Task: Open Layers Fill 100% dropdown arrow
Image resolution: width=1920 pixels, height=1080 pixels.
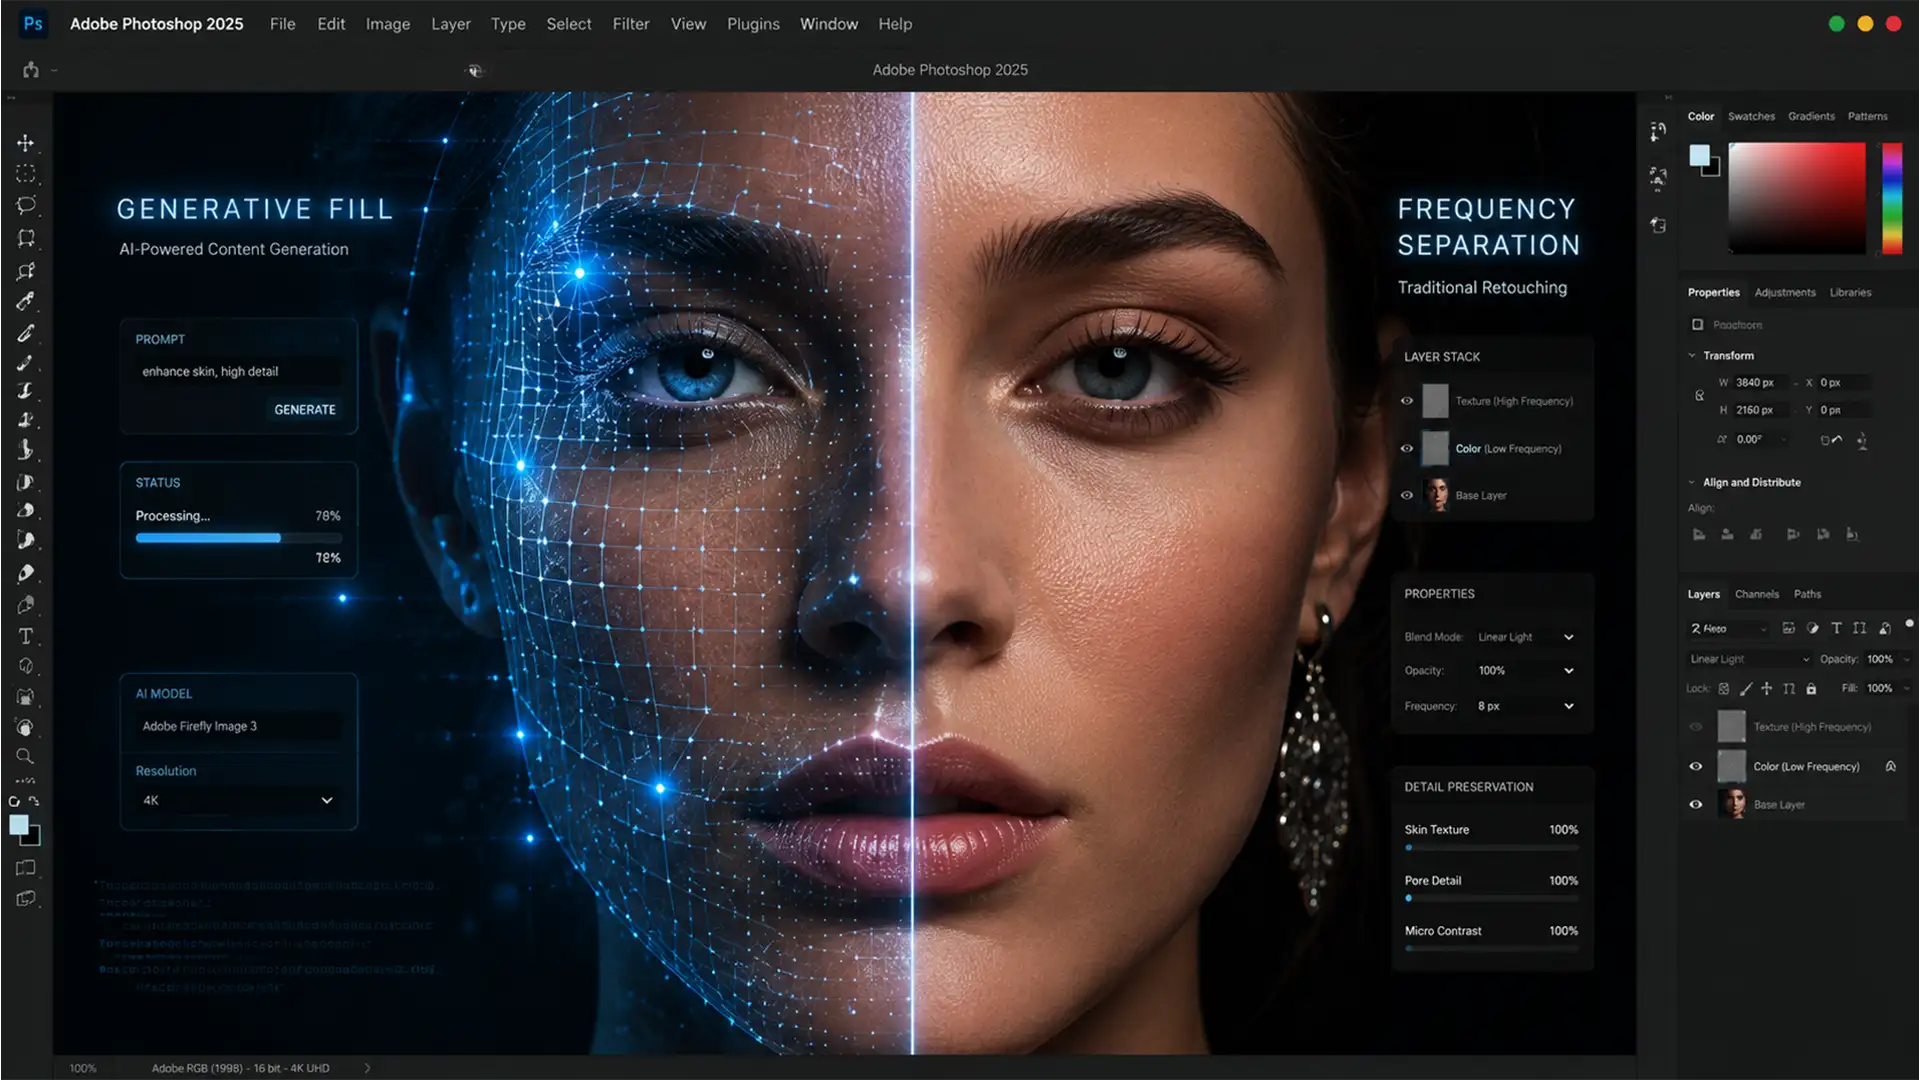Action: 1906,688
